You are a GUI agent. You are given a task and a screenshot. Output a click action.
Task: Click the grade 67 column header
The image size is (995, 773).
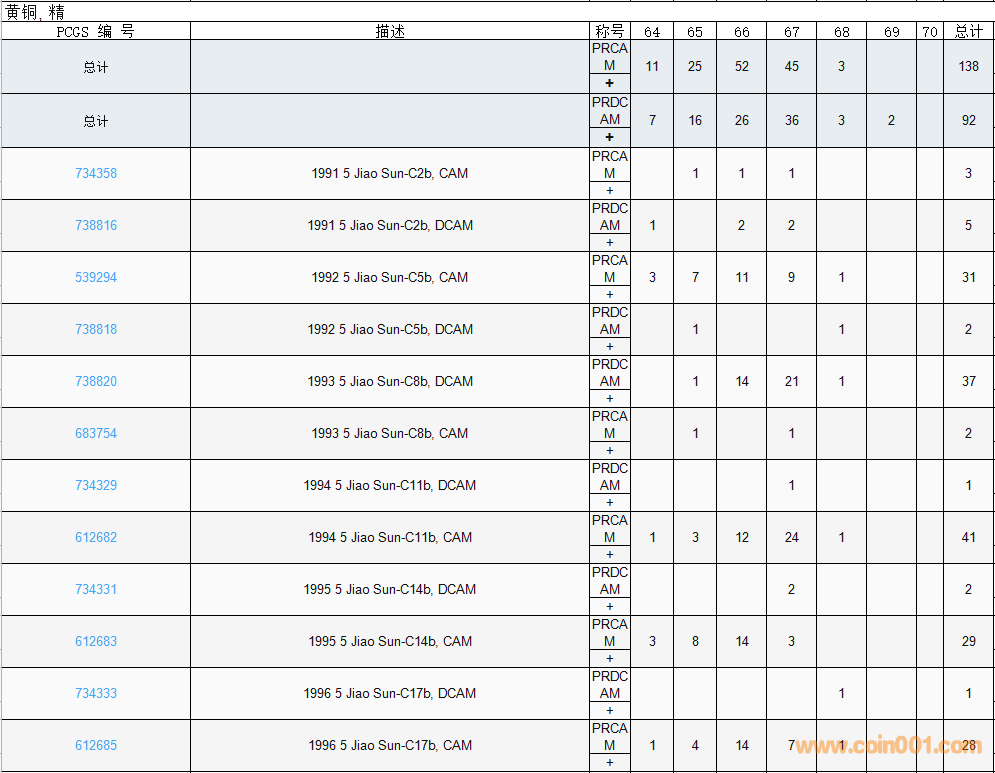(x=792, y=31)
